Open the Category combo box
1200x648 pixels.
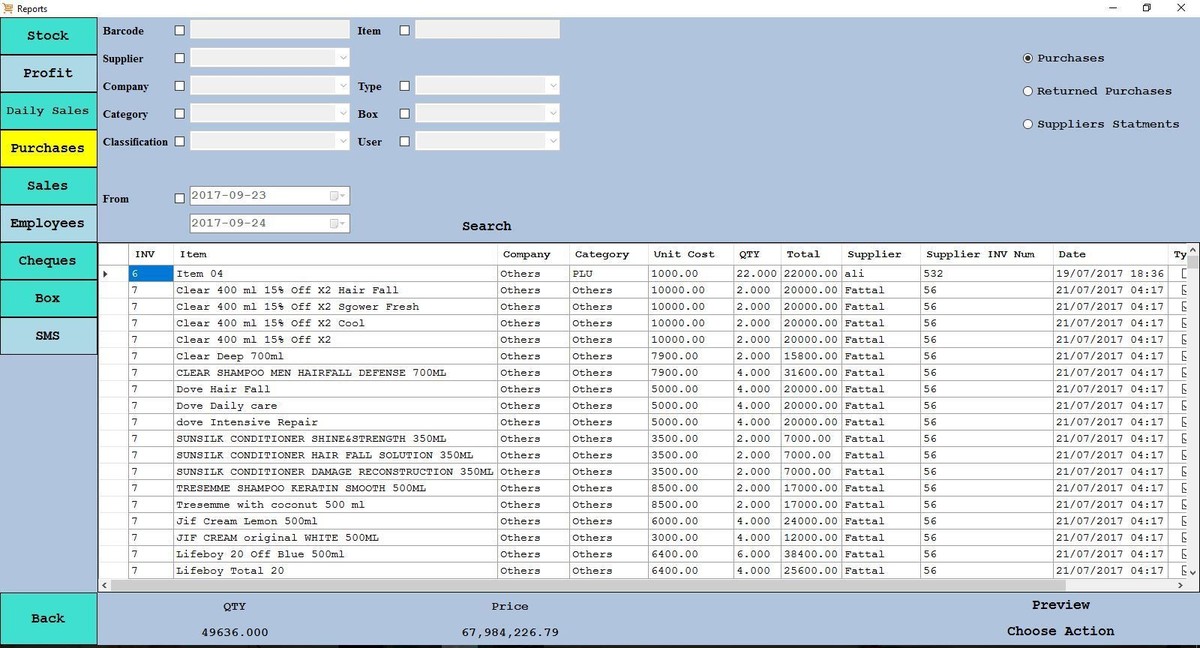point(343,114)
